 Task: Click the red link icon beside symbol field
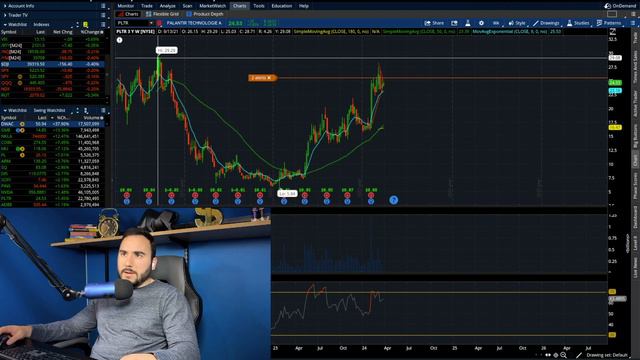tap(159, 23)
